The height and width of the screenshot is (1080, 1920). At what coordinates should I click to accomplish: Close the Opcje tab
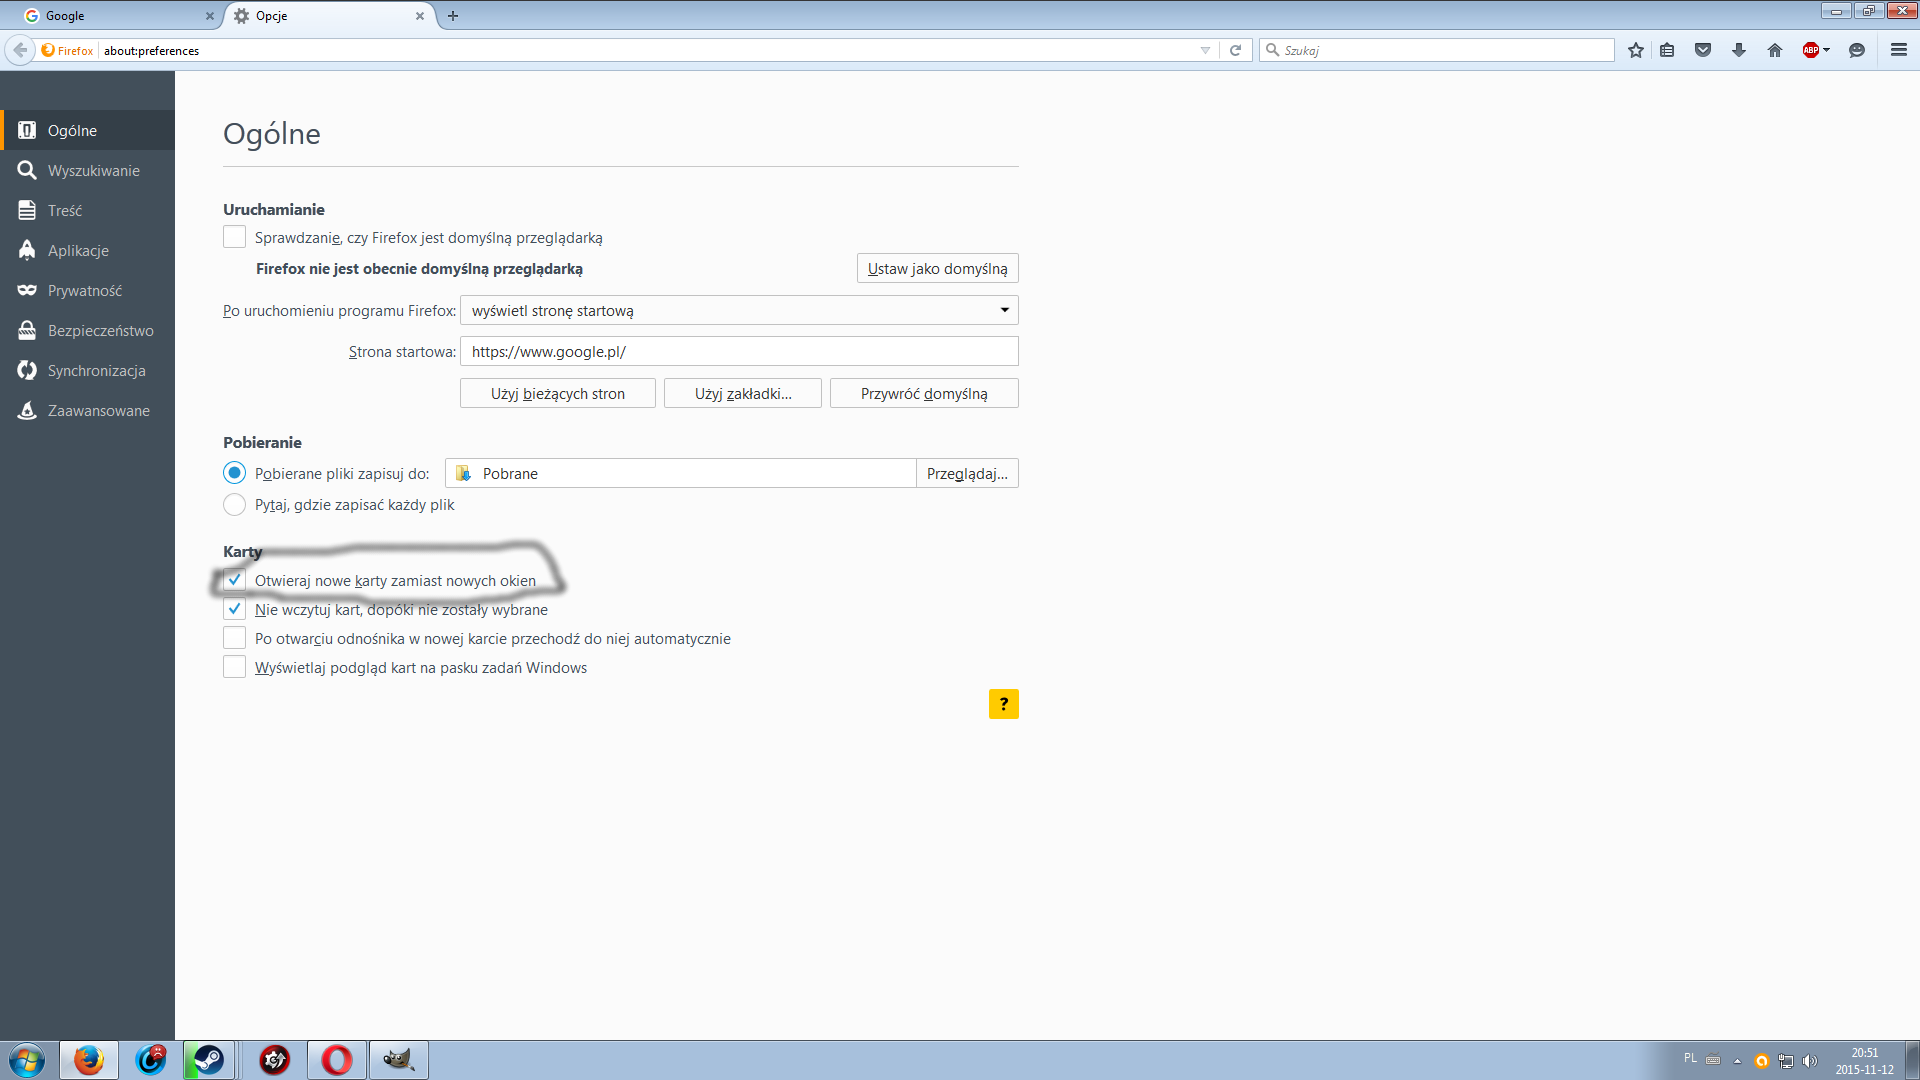[420, 16]
